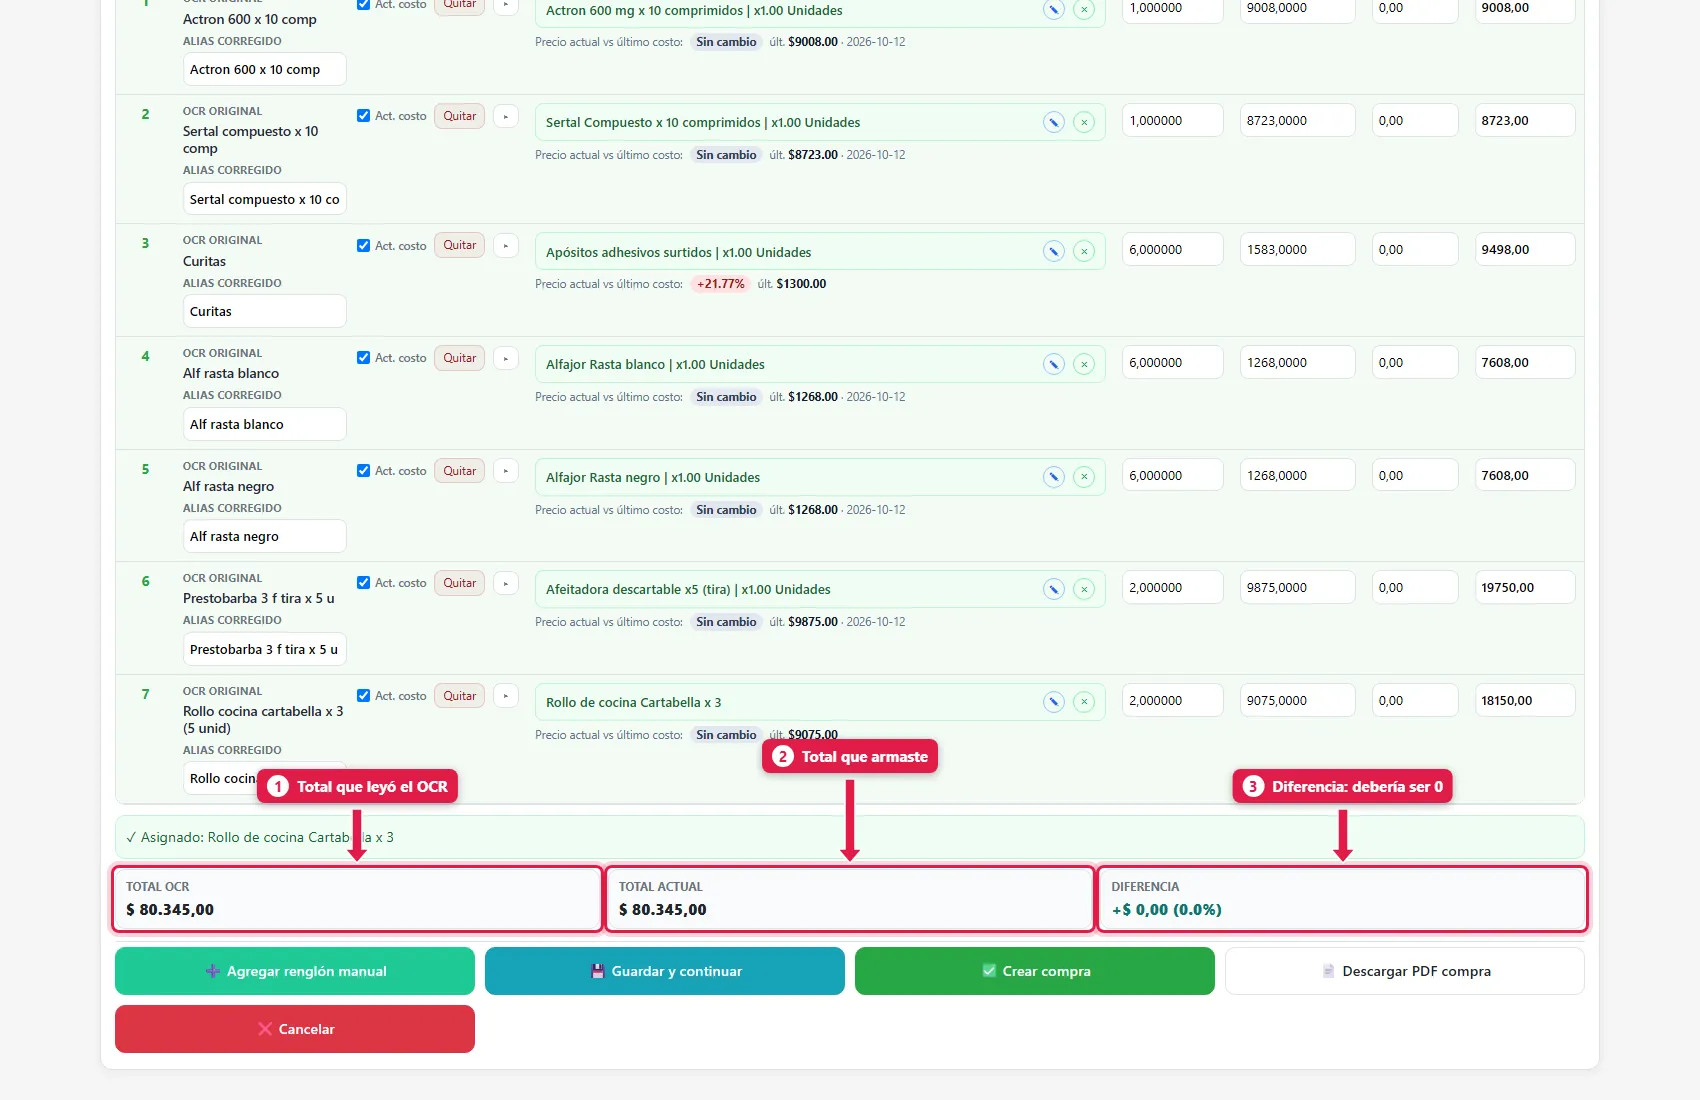Clear product match for Afeitadora descartable x5
This screenshot has height=1100, width=1700.
click(1084, 589)
